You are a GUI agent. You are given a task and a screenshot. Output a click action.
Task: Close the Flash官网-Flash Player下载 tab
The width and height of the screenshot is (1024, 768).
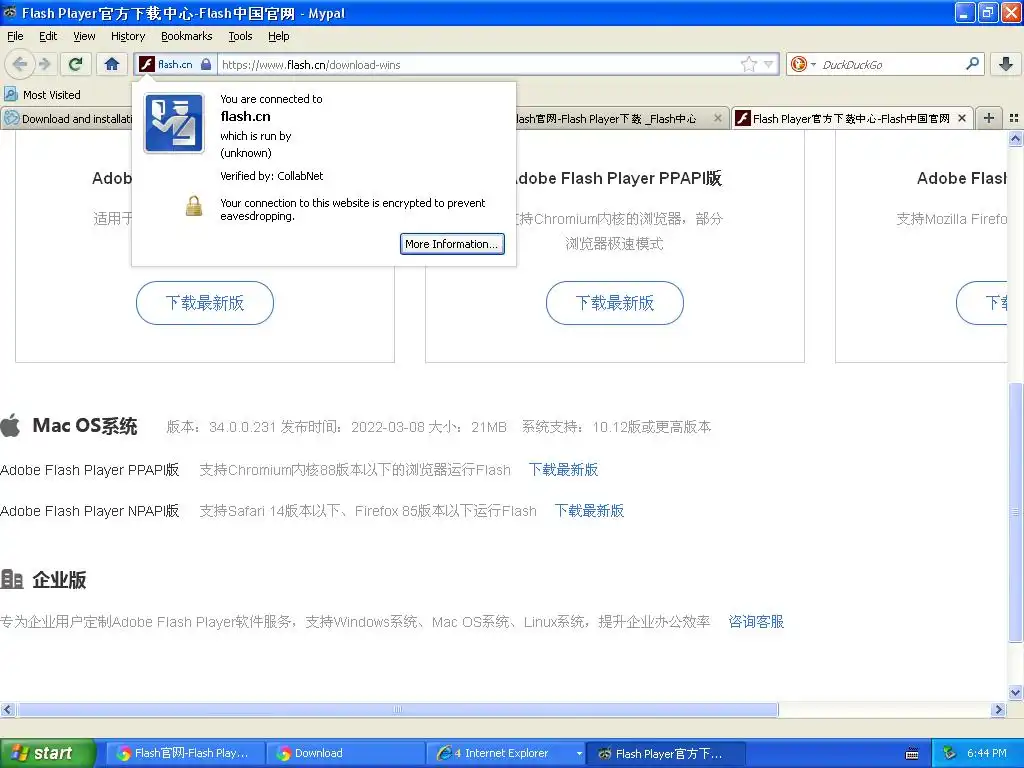(x=718, y=118)
